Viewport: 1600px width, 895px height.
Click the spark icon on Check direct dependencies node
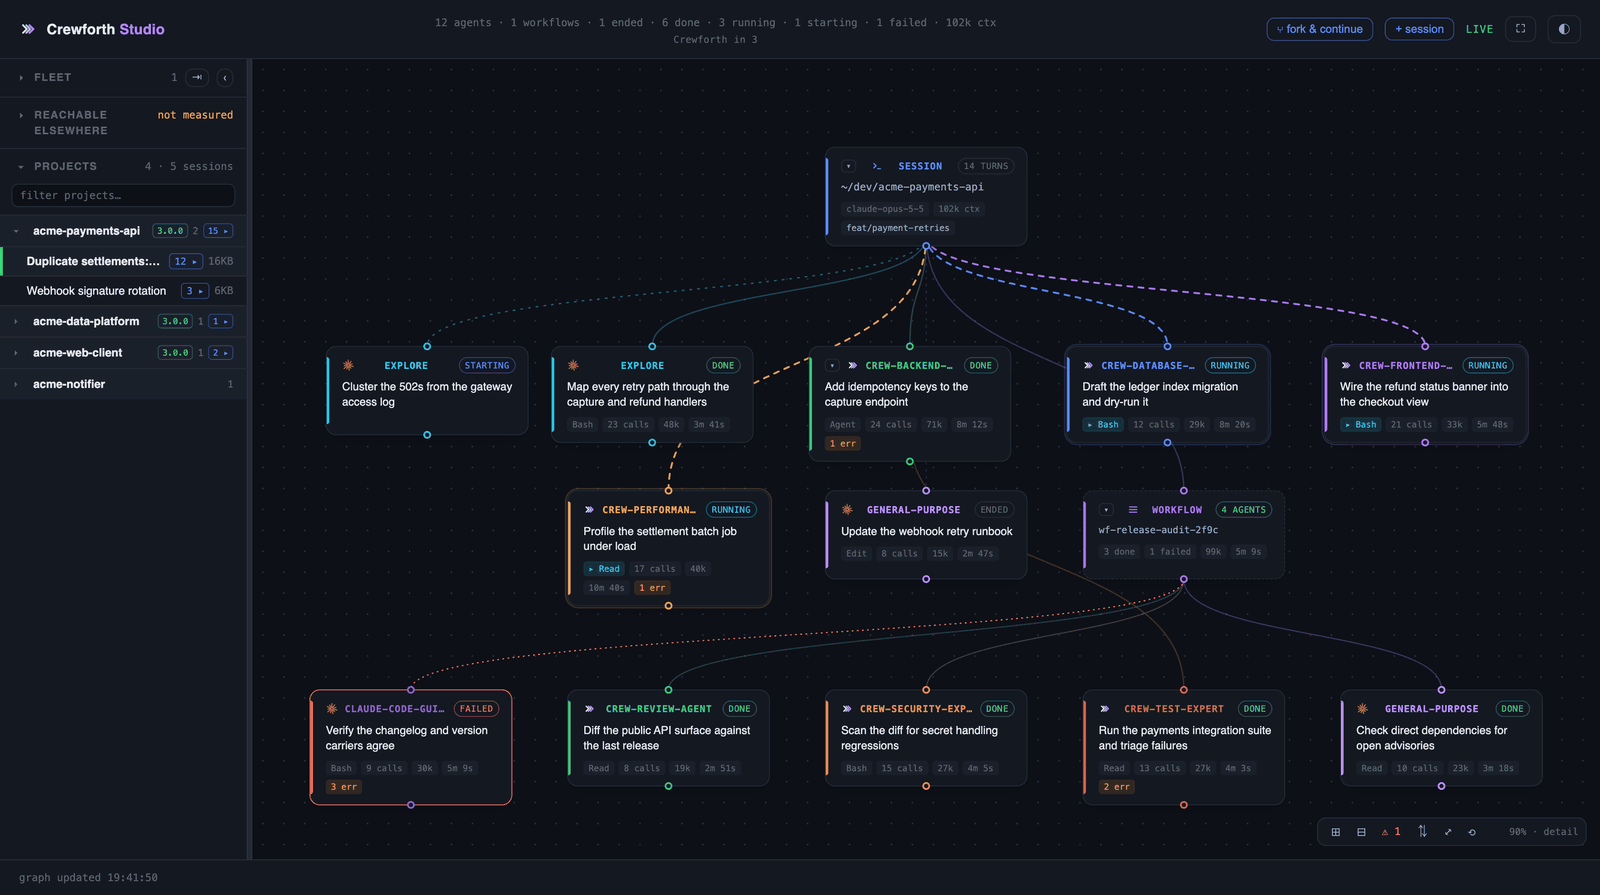click(x=1362, y=709)
